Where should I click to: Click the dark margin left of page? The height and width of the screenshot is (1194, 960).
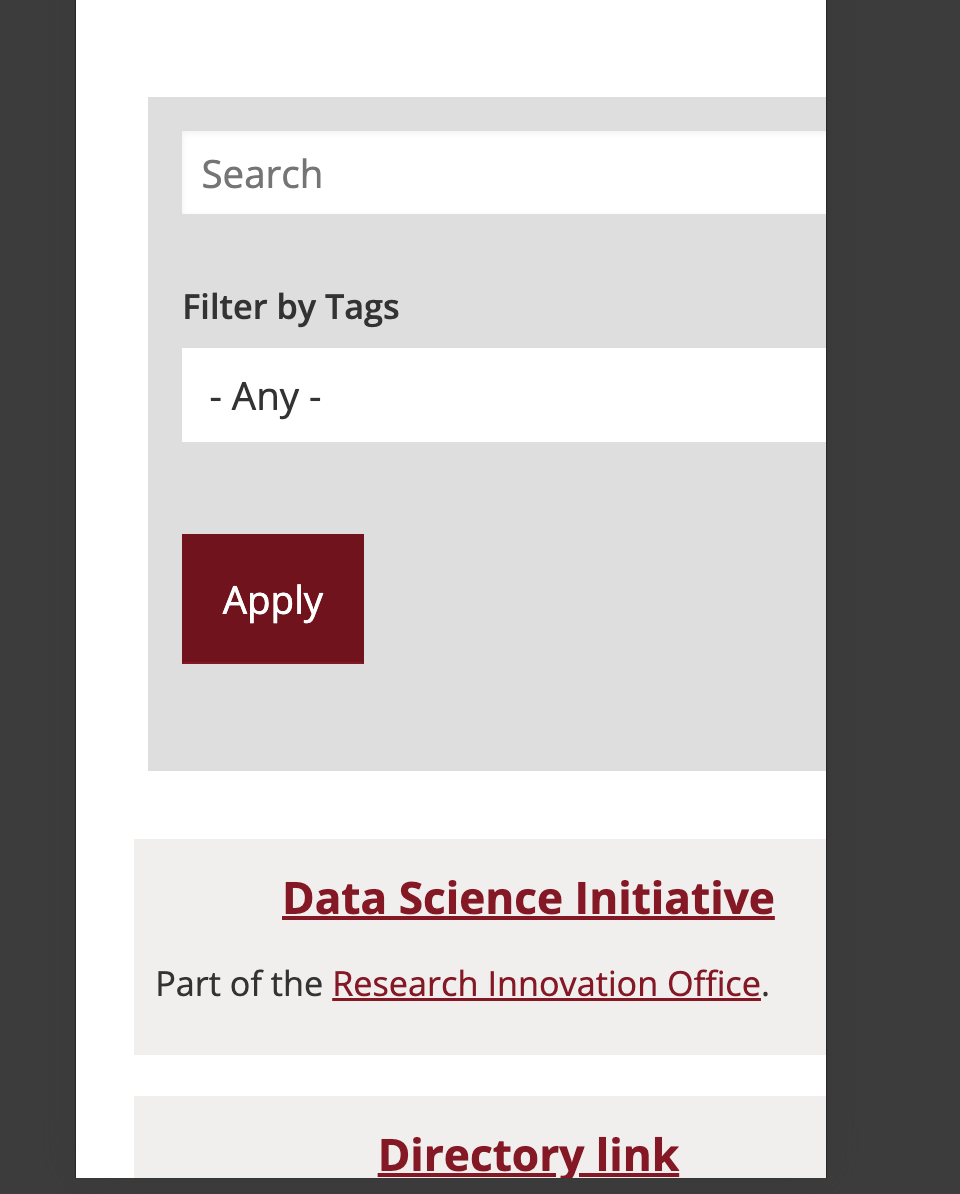click(37, 600)
